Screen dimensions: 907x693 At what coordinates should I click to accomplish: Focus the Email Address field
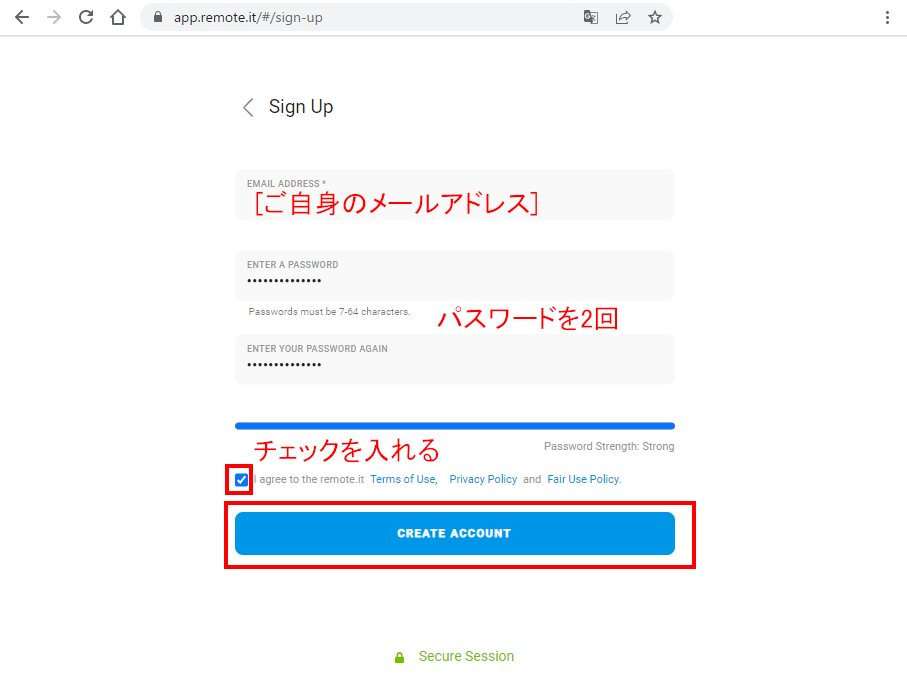click(x=454, y=203)
